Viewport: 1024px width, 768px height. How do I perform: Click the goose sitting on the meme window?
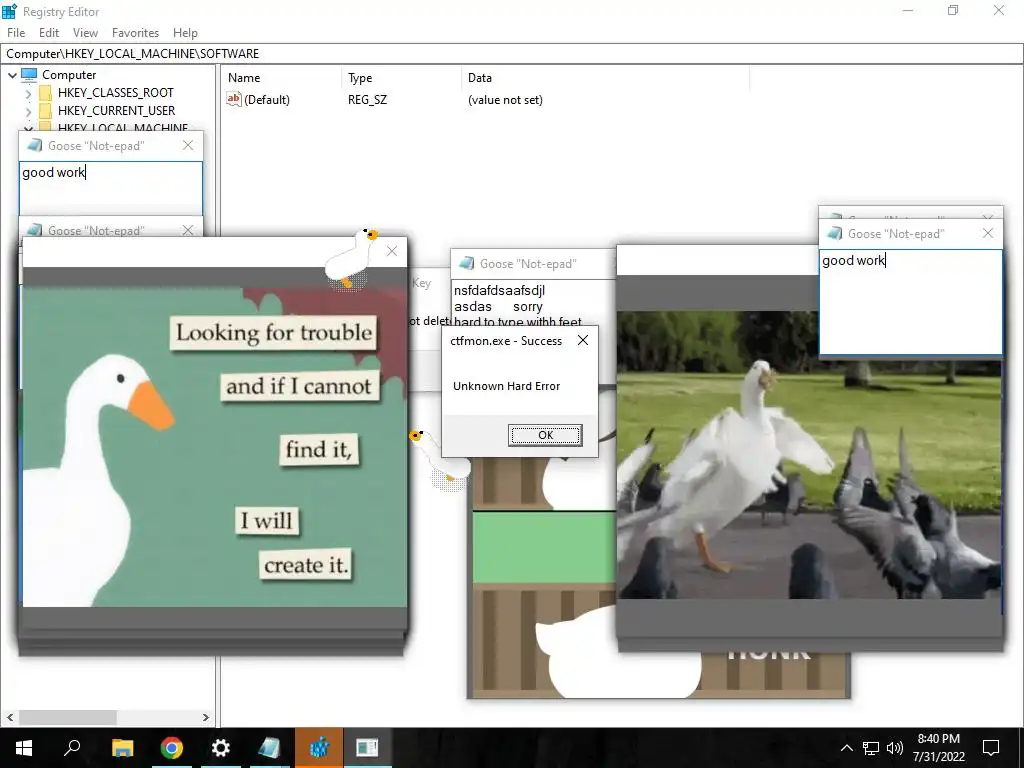pos(351,259)
